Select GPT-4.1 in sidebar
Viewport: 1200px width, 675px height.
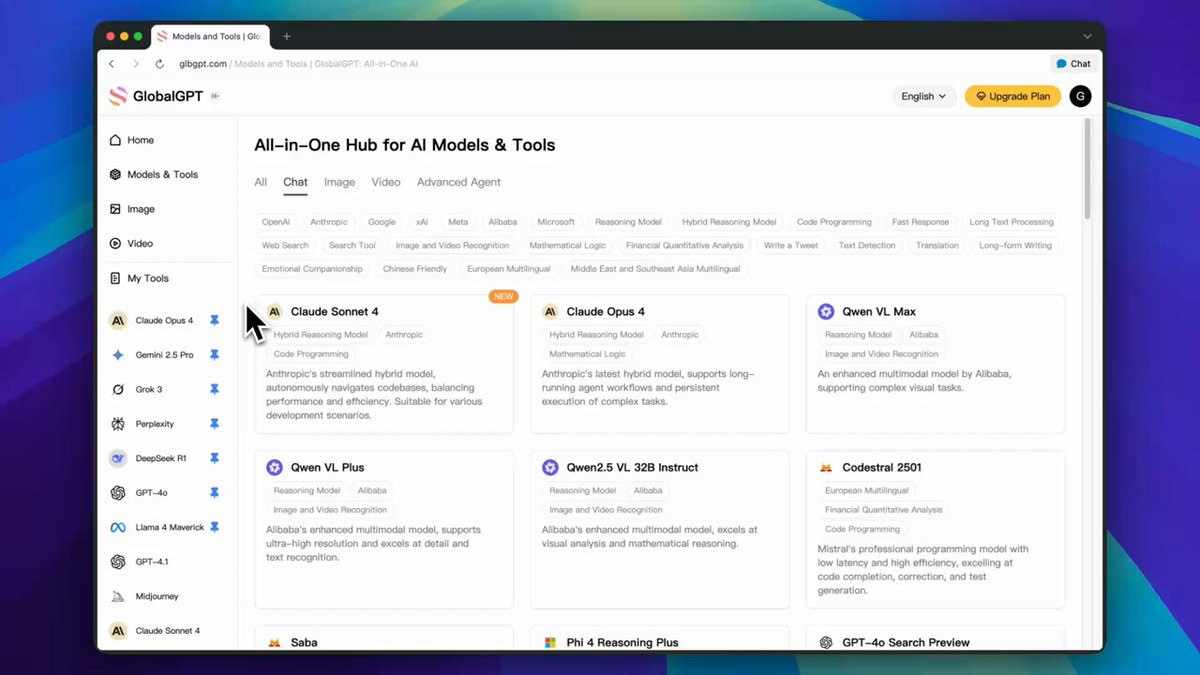[152, 562]
